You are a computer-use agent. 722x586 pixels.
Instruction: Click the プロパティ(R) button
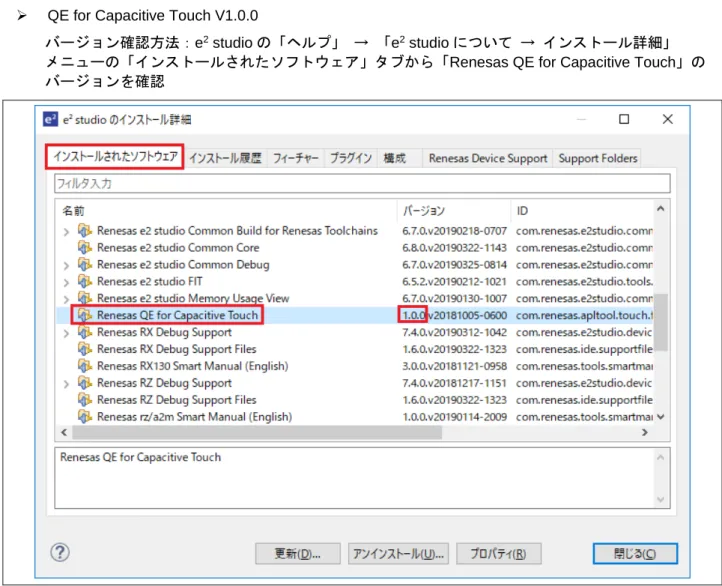pyautogui.click(x=498, y=553)
